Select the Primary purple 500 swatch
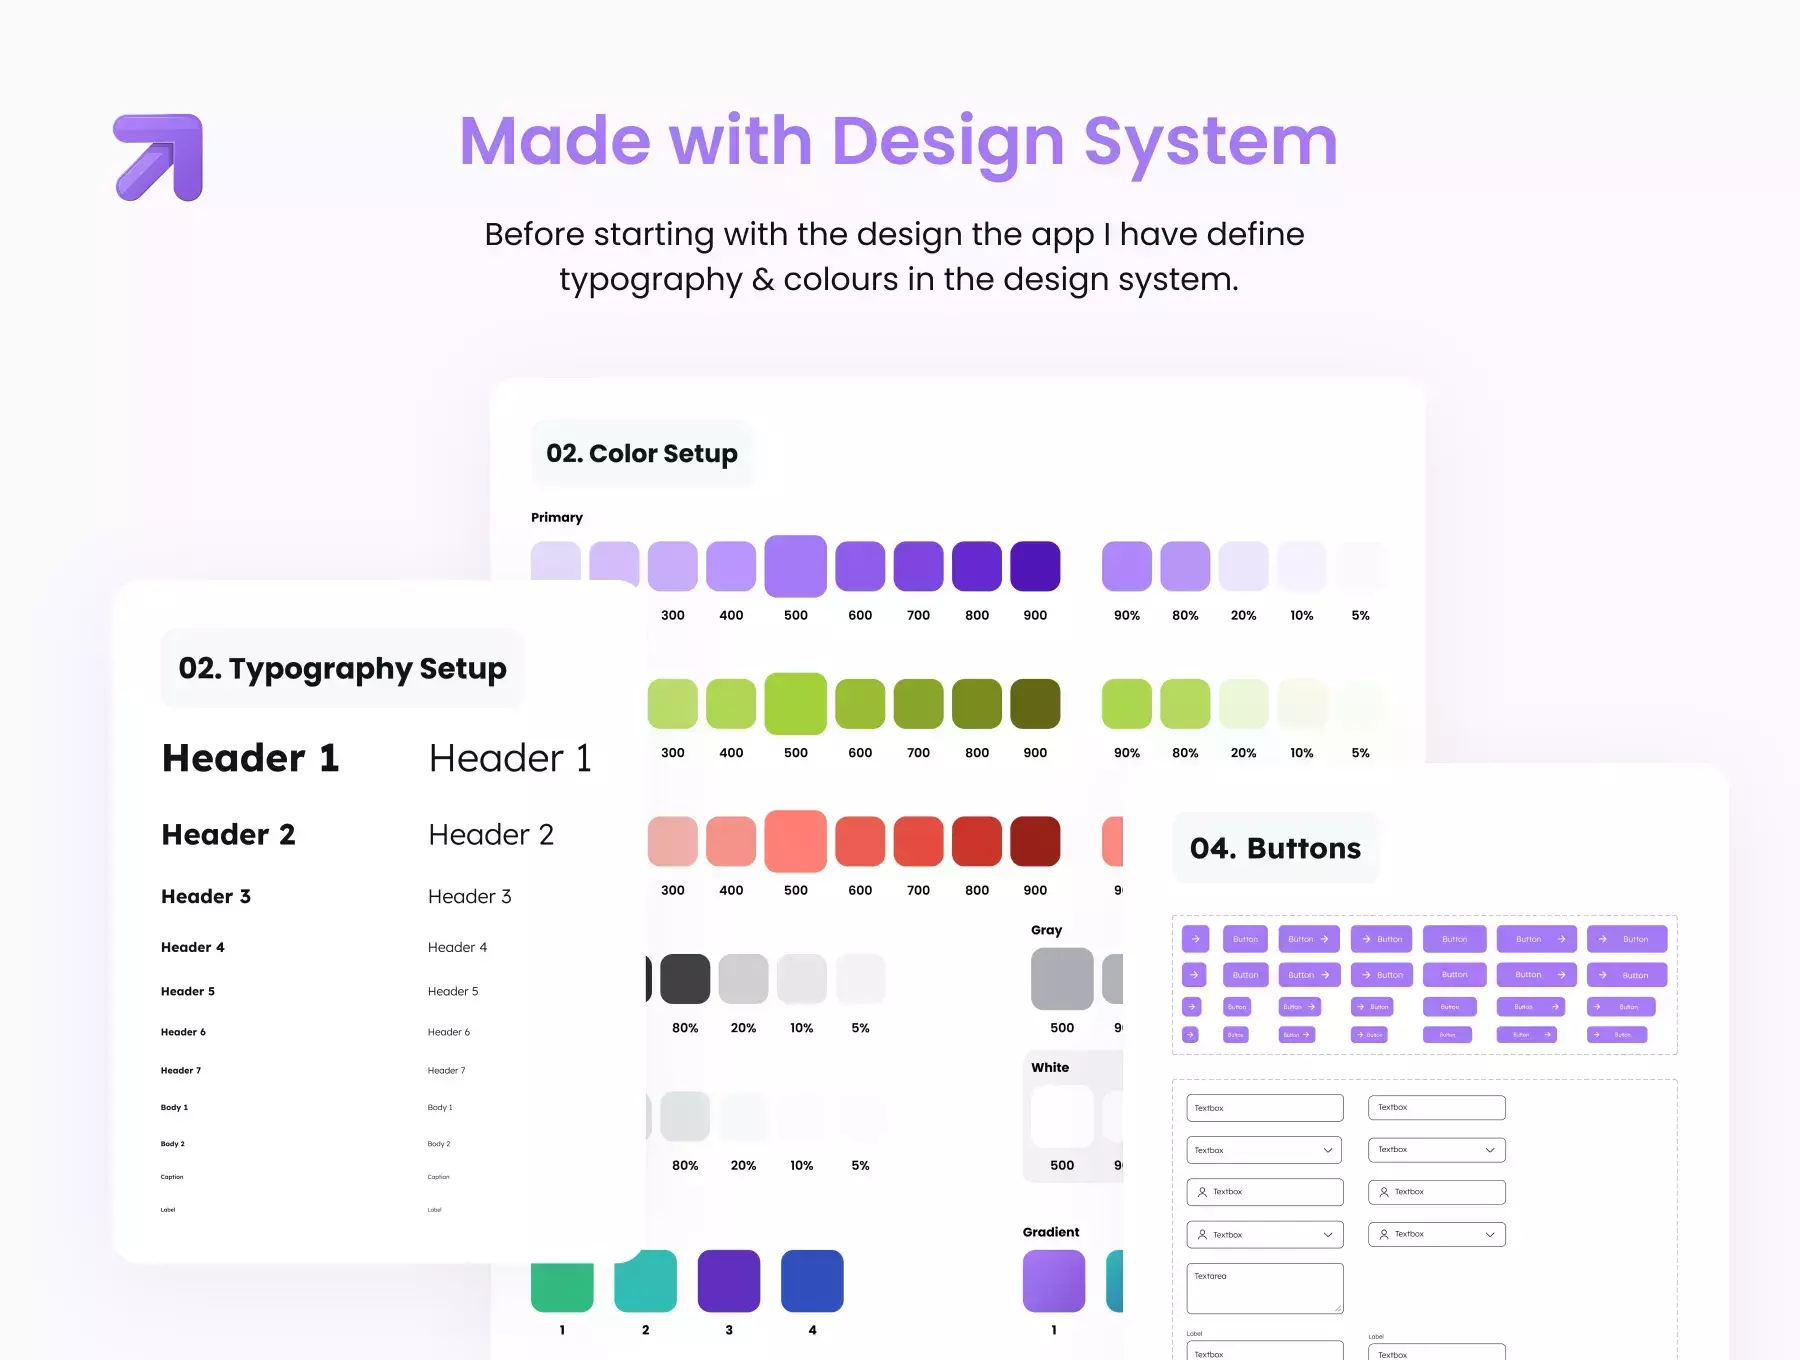This screenshot has height=1360, width=1800. tap(796, 566)
